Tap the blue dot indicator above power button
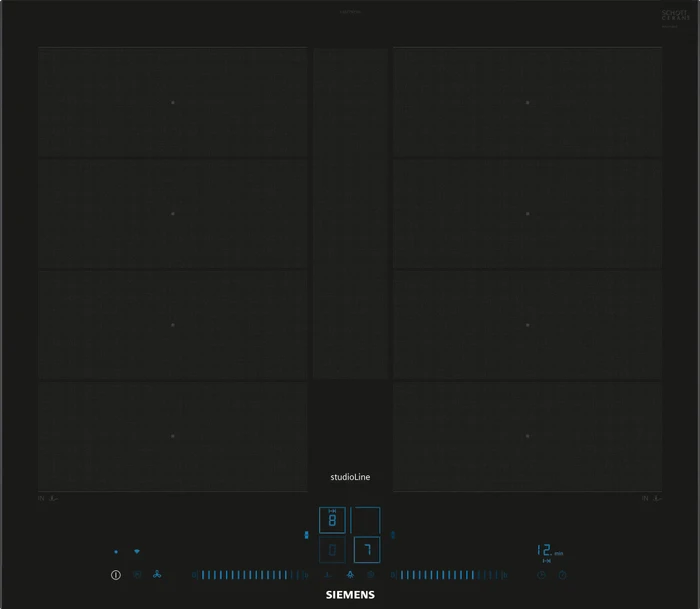The width and height of the screenshot is (700, 609). pyautogui.click(x=116, y=552)
